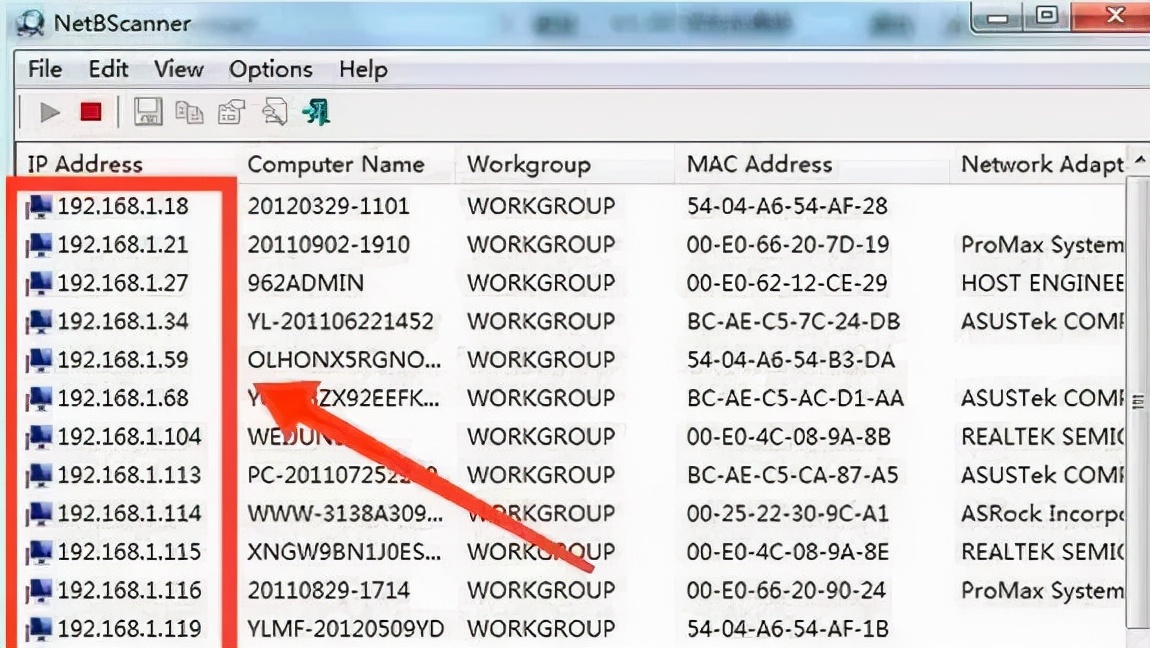Click computer icon beside 192.168.1.34
This screenshot has width=1150, height=648.
[39, 322]
